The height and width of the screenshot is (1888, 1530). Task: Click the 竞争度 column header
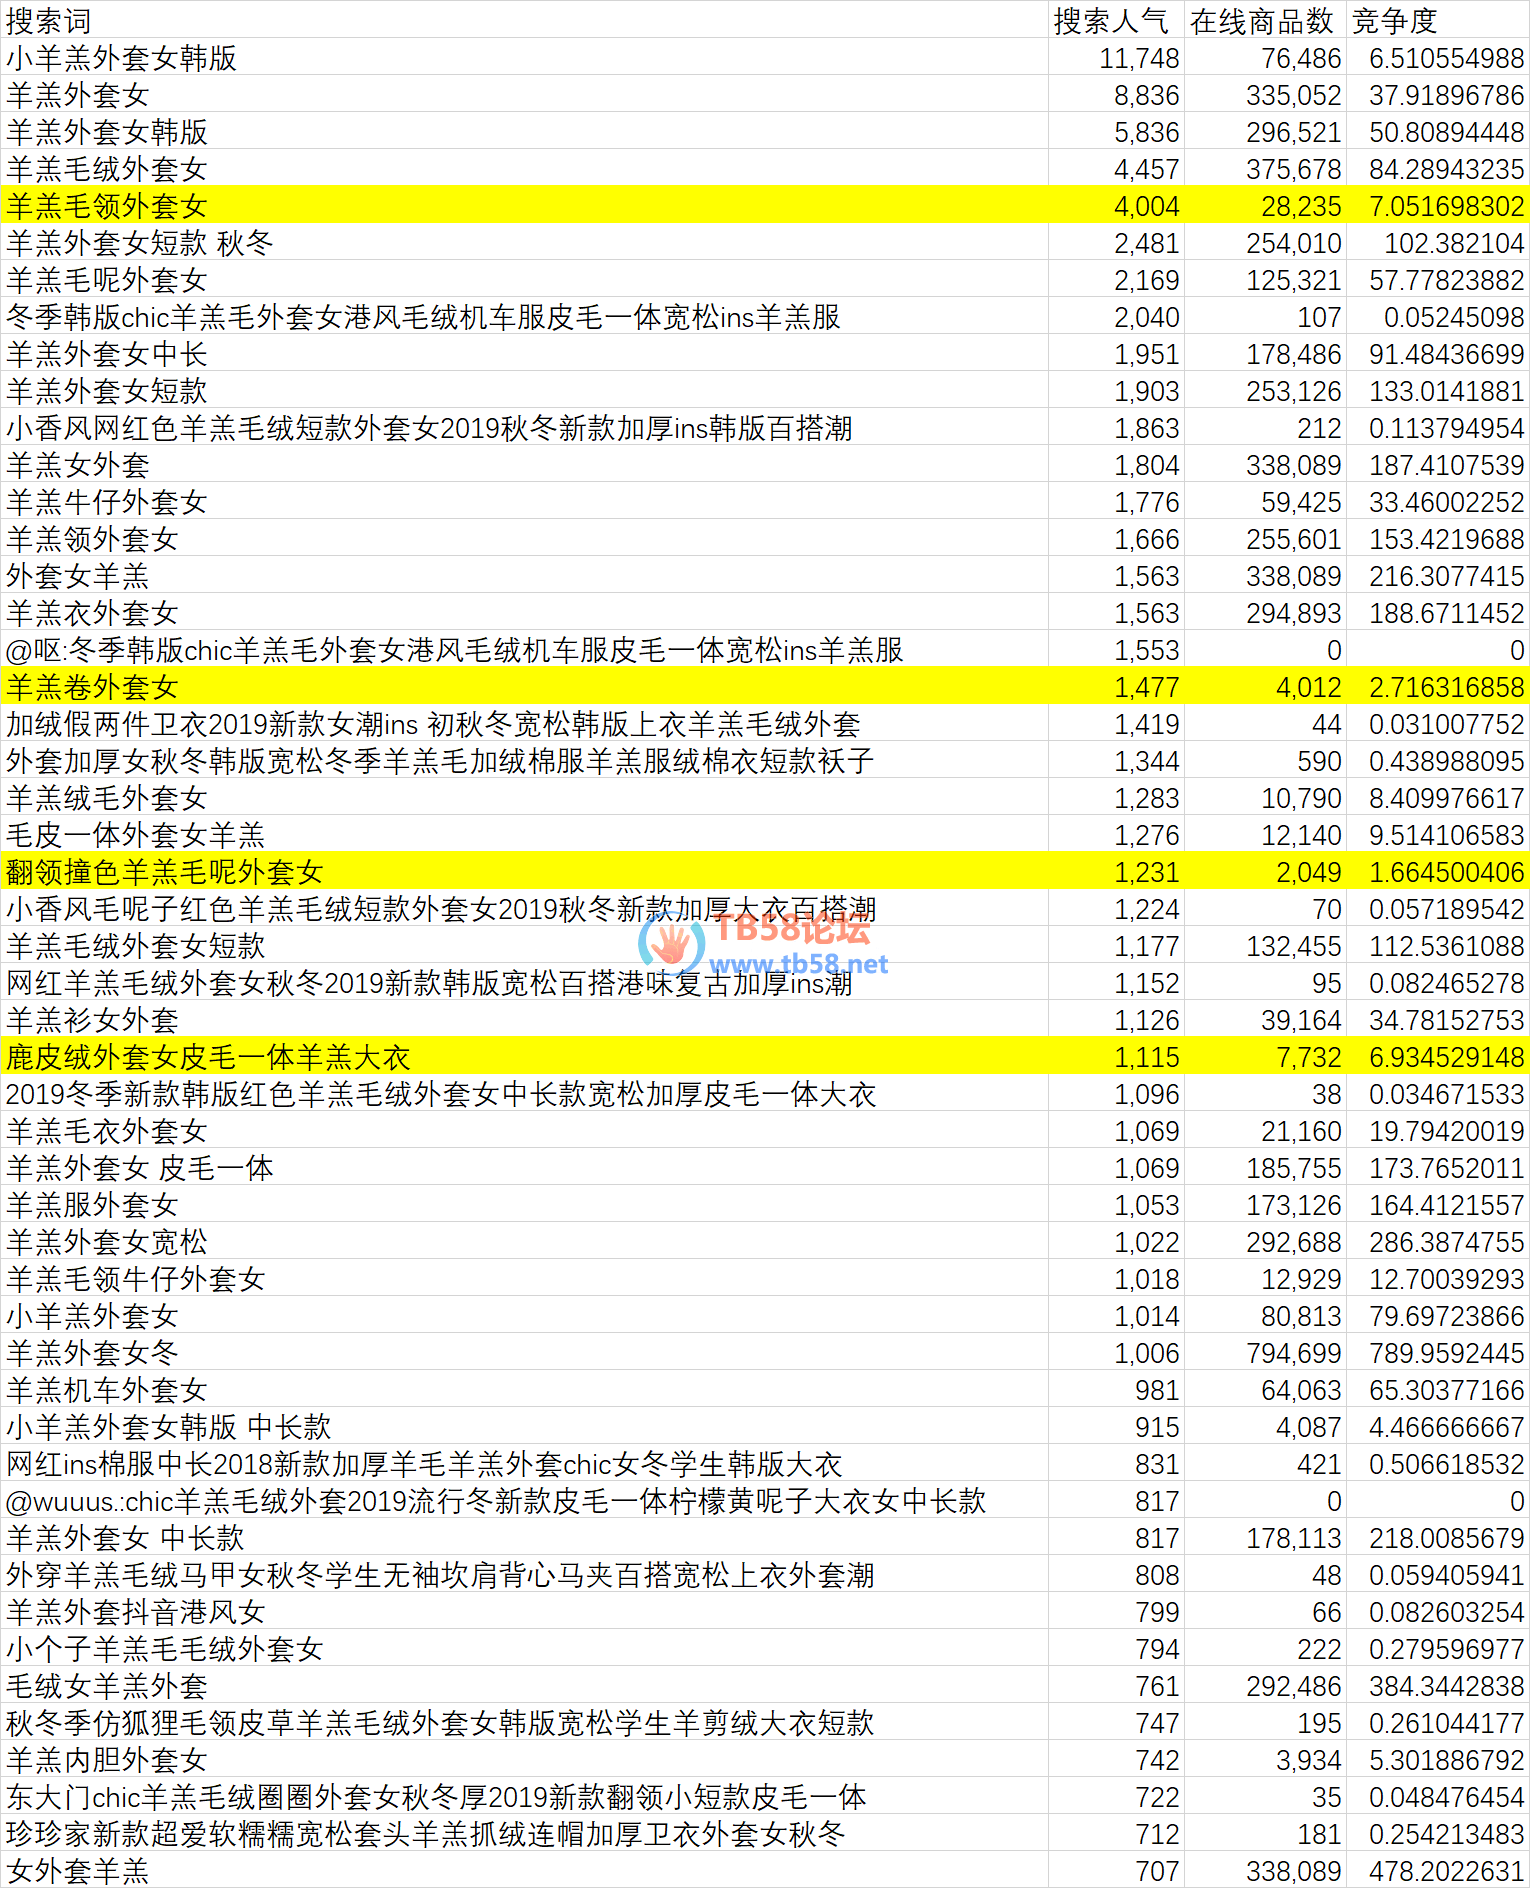click(1394, 21)
